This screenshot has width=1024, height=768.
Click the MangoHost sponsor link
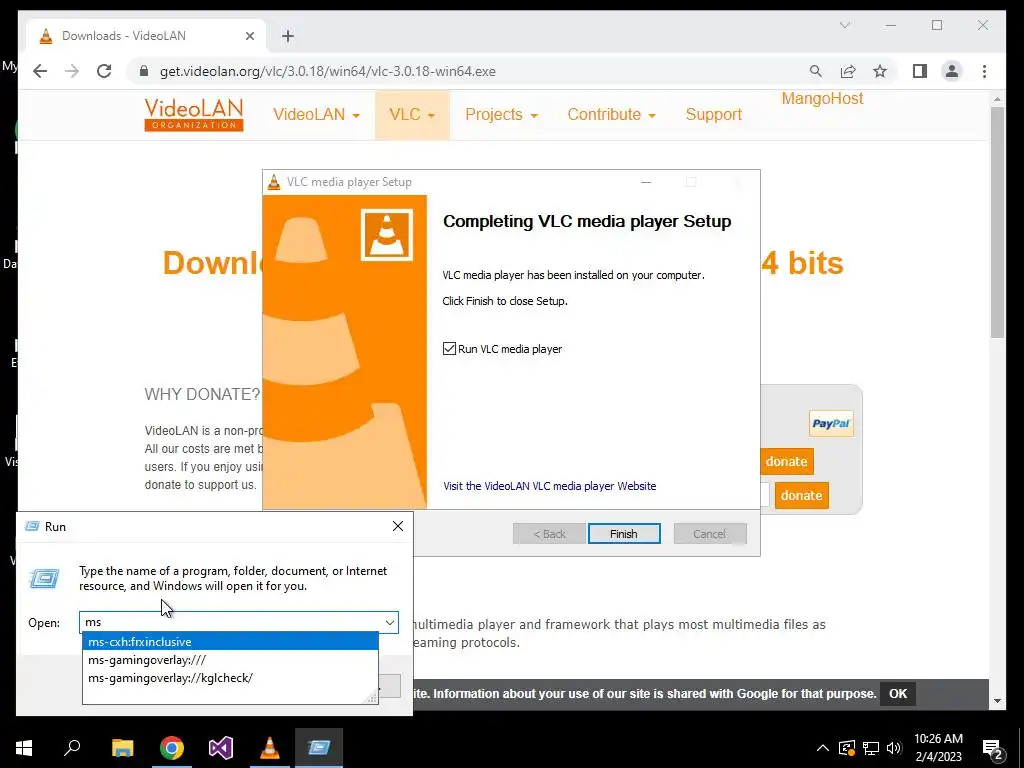[x=822, y=99]
